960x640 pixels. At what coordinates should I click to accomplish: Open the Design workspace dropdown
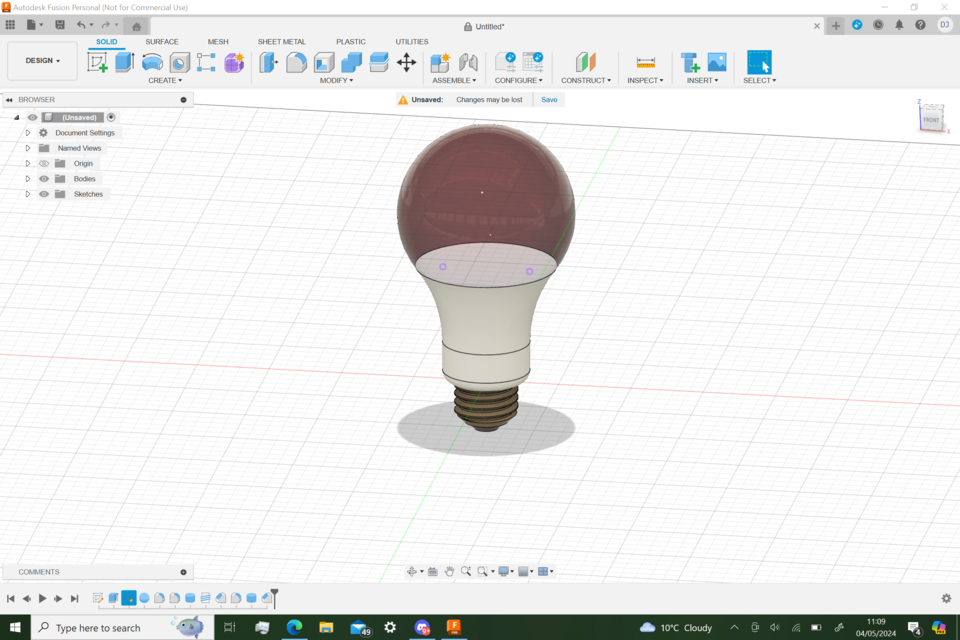41,60
